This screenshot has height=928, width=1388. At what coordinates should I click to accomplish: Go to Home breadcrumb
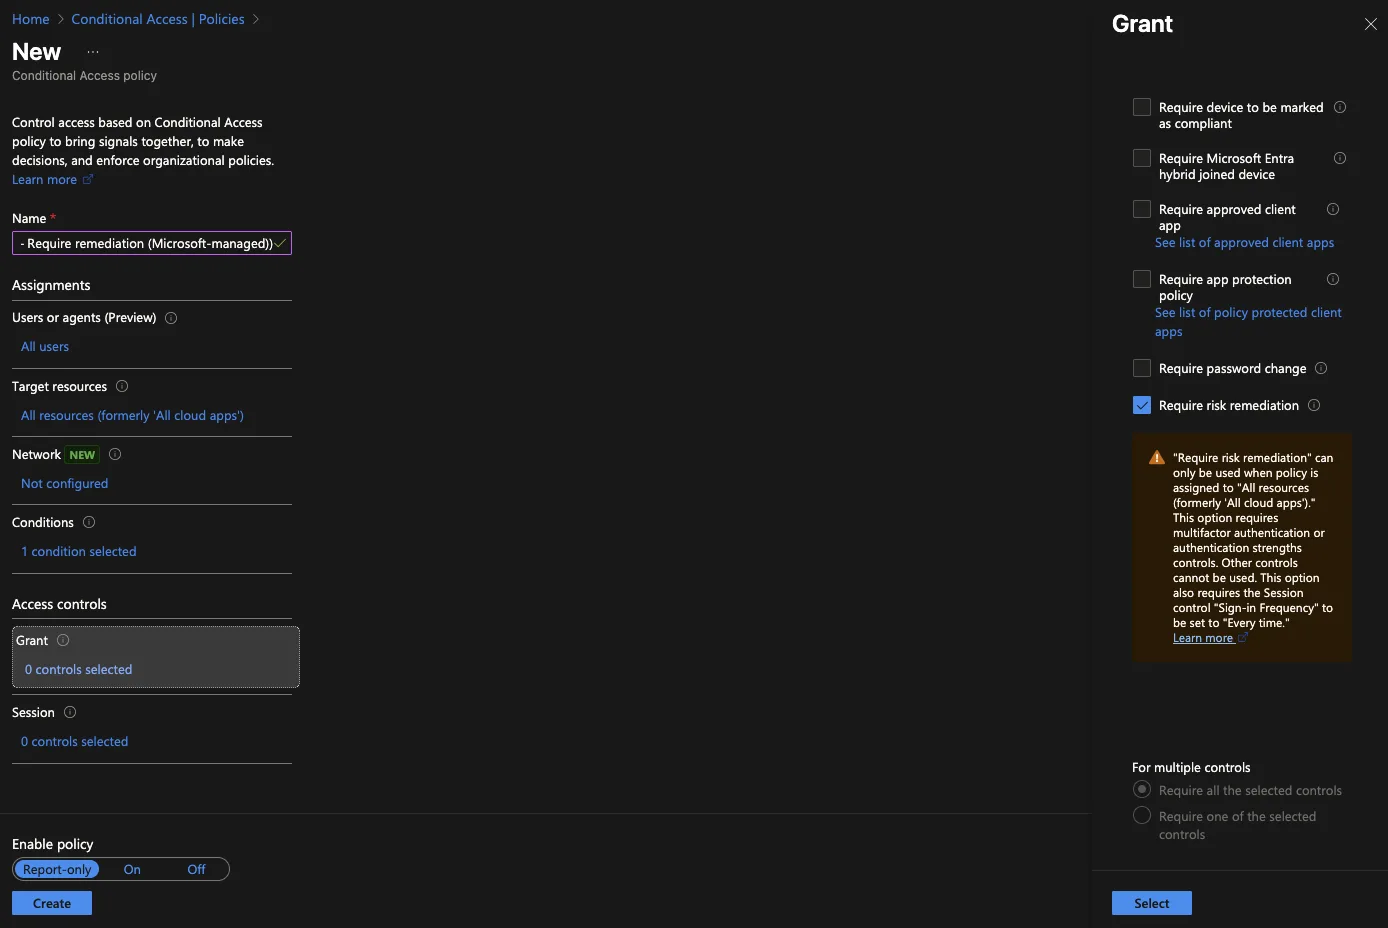click(30, 19)
